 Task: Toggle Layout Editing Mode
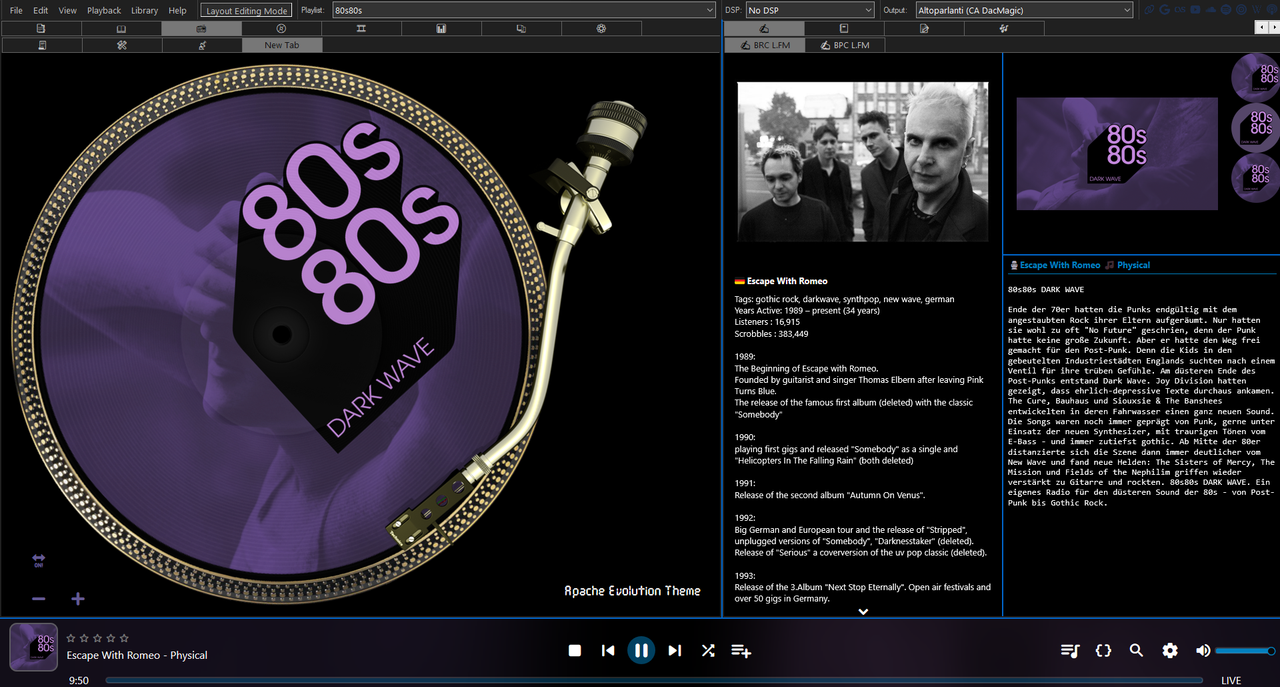[x=247, y=10]
